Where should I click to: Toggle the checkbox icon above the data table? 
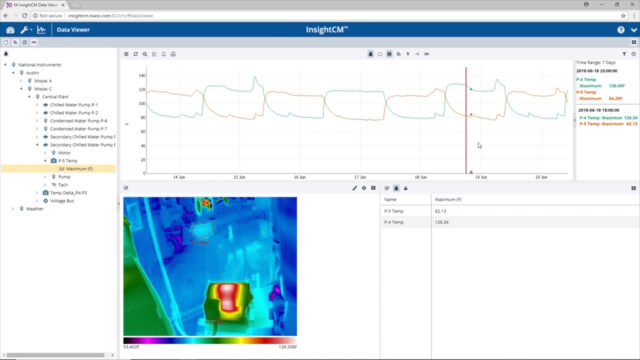click(387, 188)
